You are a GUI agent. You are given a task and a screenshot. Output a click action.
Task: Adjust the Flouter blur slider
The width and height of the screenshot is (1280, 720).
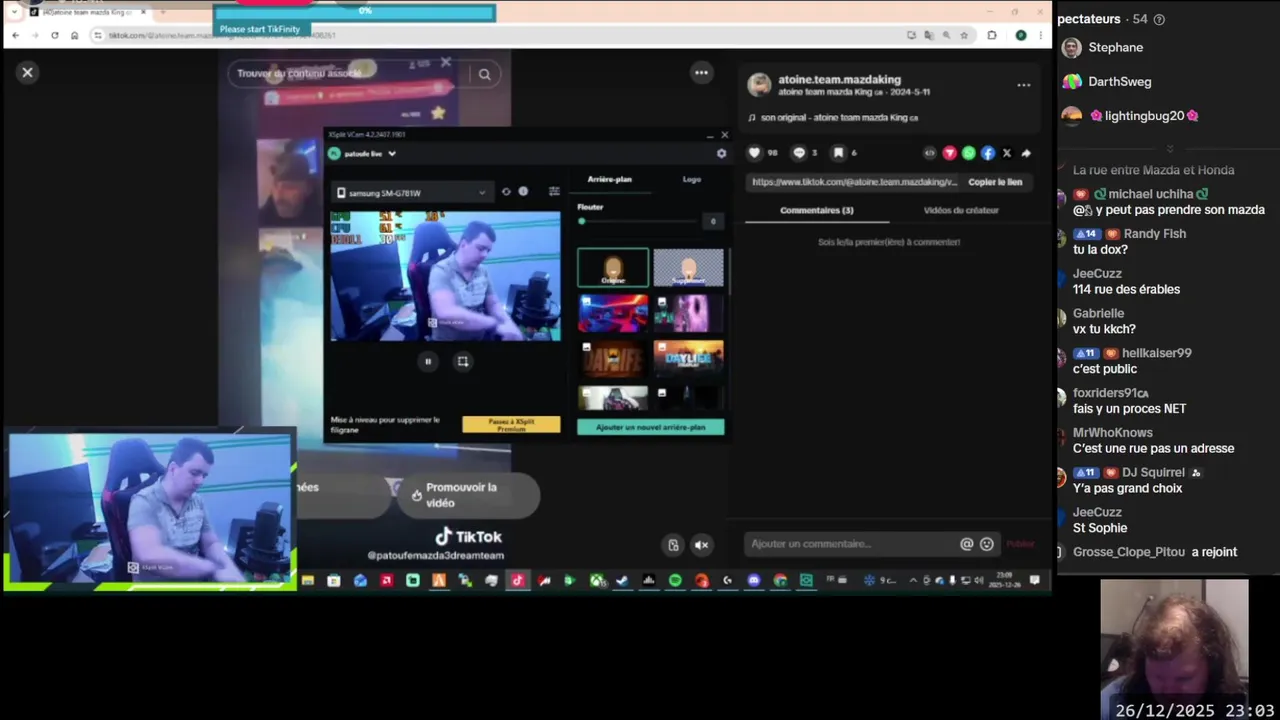tap(638, 221)
